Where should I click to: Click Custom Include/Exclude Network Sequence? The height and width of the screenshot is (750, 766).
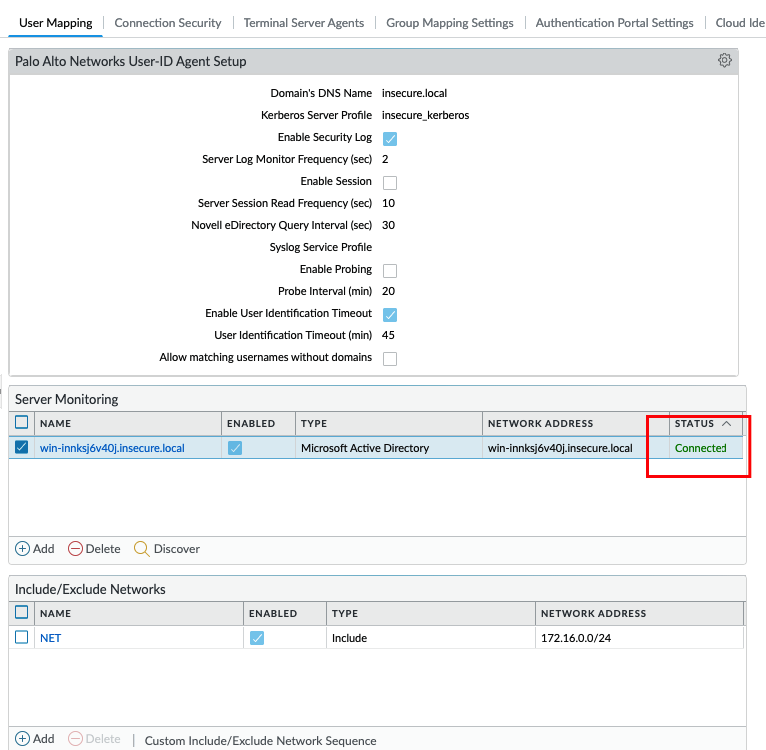(x=260, y=741)
